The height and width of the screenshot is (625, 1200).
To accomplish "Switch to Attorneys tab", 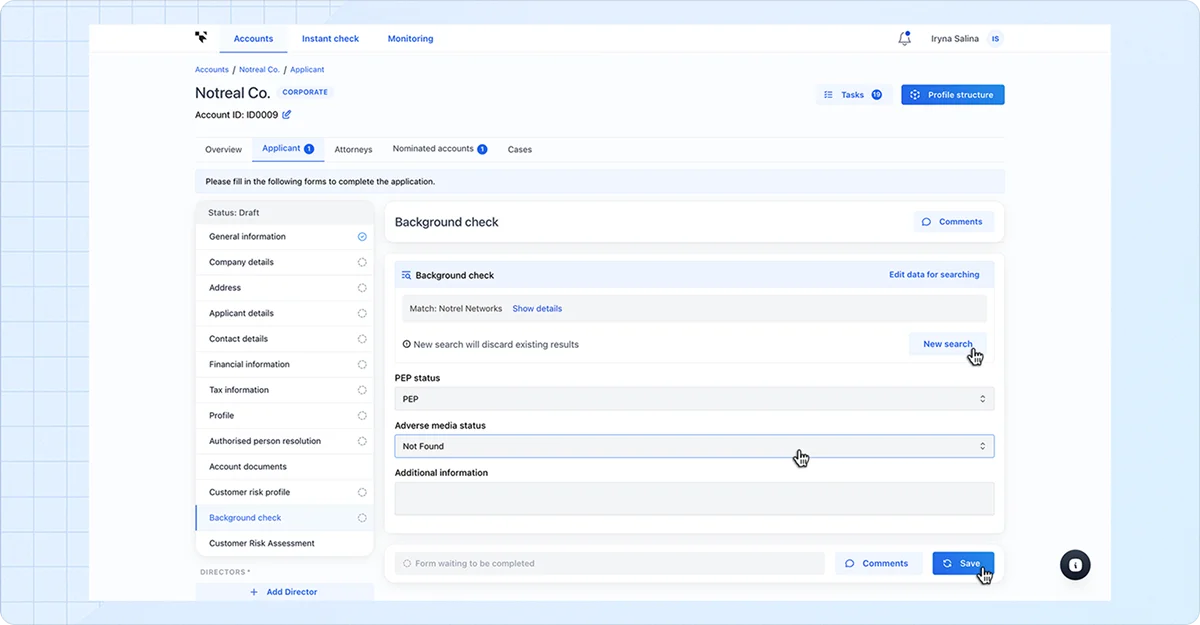I will pyautogui.click(x=353, y=150).
